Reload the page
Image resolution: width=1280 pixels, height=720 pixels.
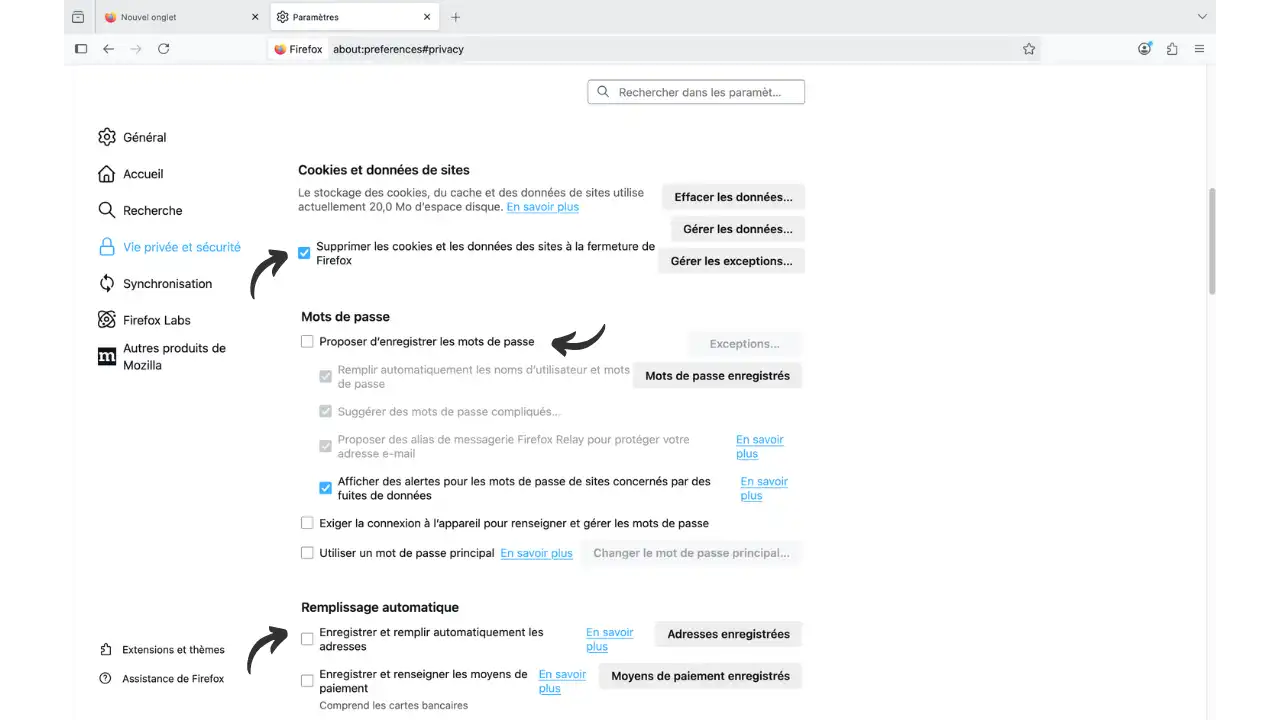pyautogui.click(x=163, y=48)
